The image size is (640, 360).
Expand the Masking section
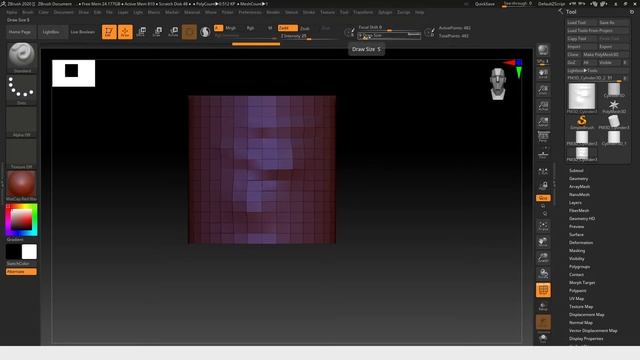tap(577, 251)
